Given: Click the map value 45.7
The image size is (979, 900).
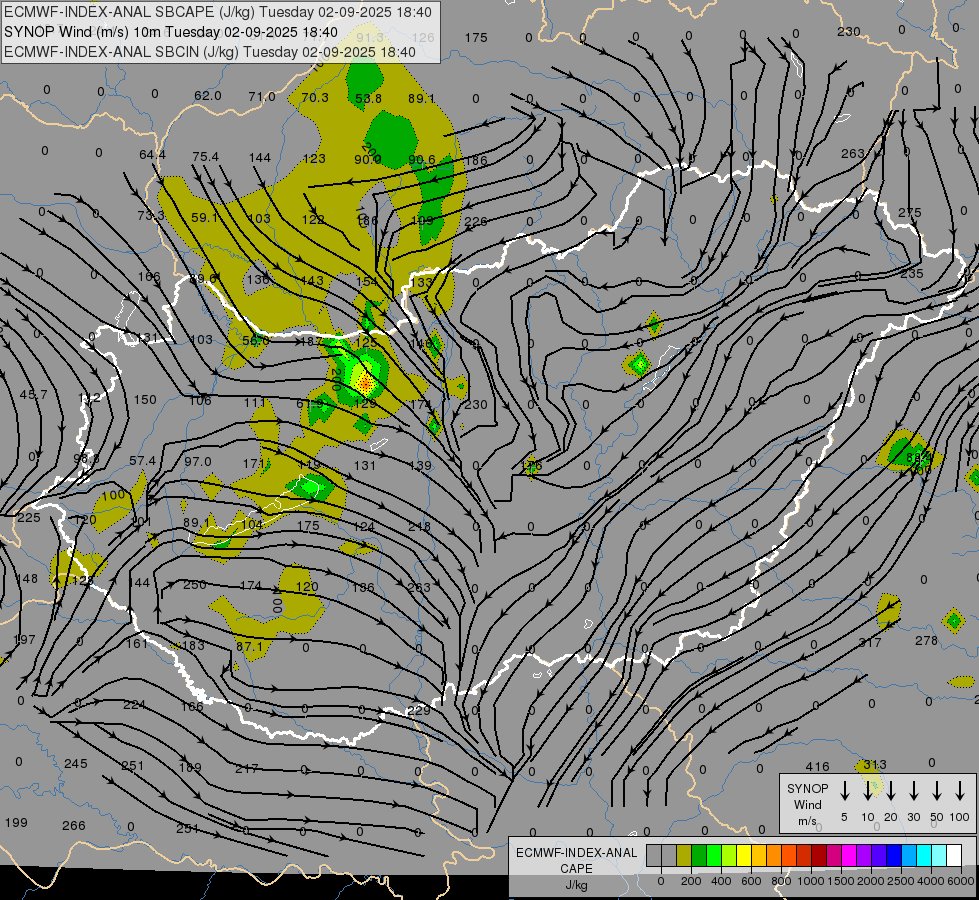Looking at the screenshot, I should pyautogui.click(x=33, y=395).
